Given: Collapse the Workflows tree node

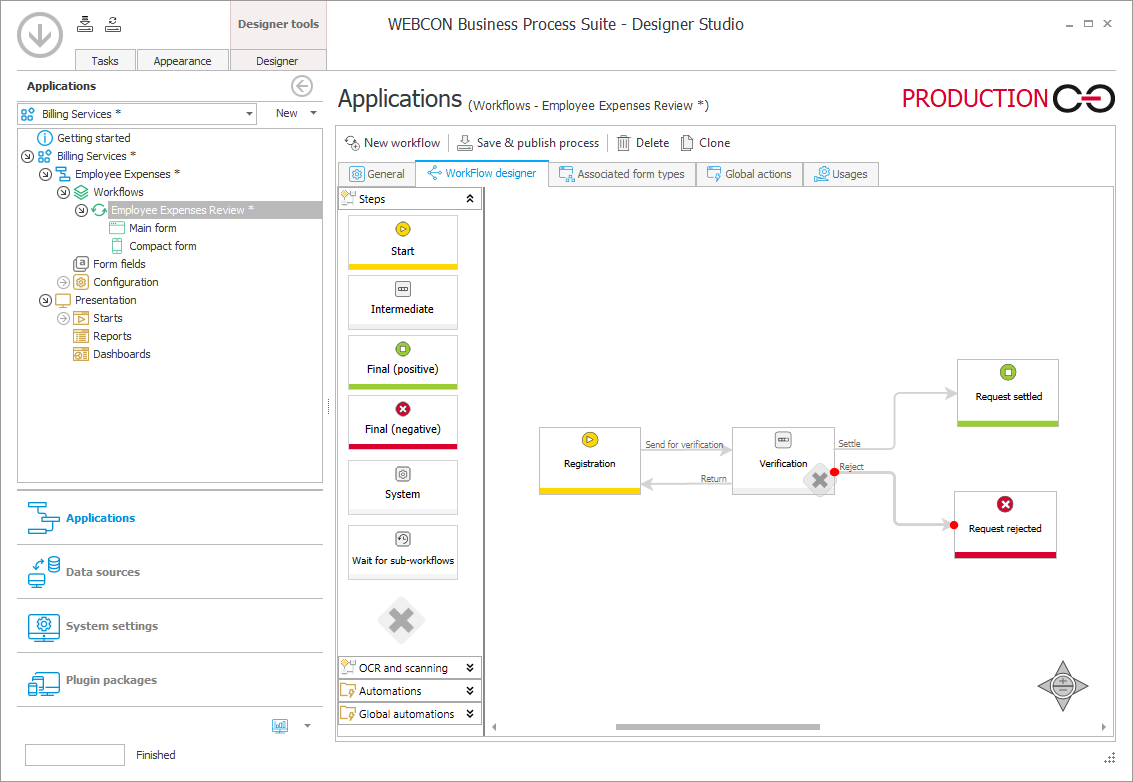Looking at the screenshot, I should [64, 192].
